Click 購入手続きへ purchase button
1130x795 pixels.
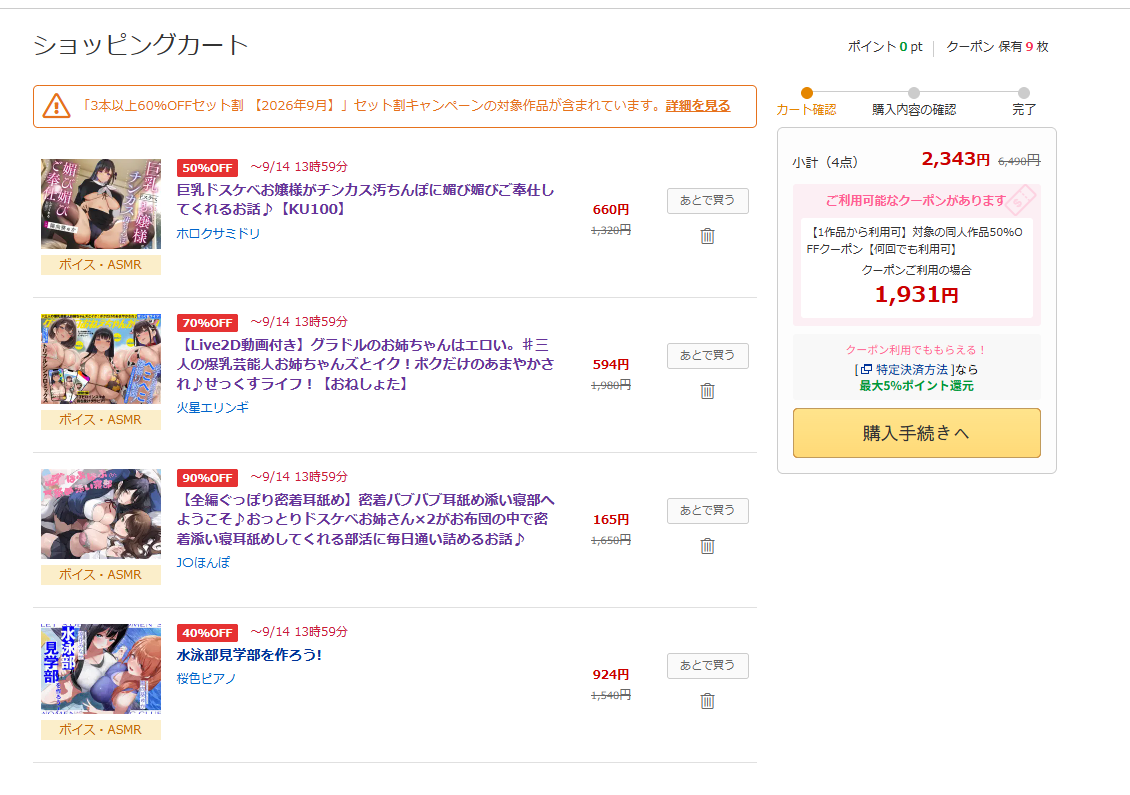tap(917, 433)
